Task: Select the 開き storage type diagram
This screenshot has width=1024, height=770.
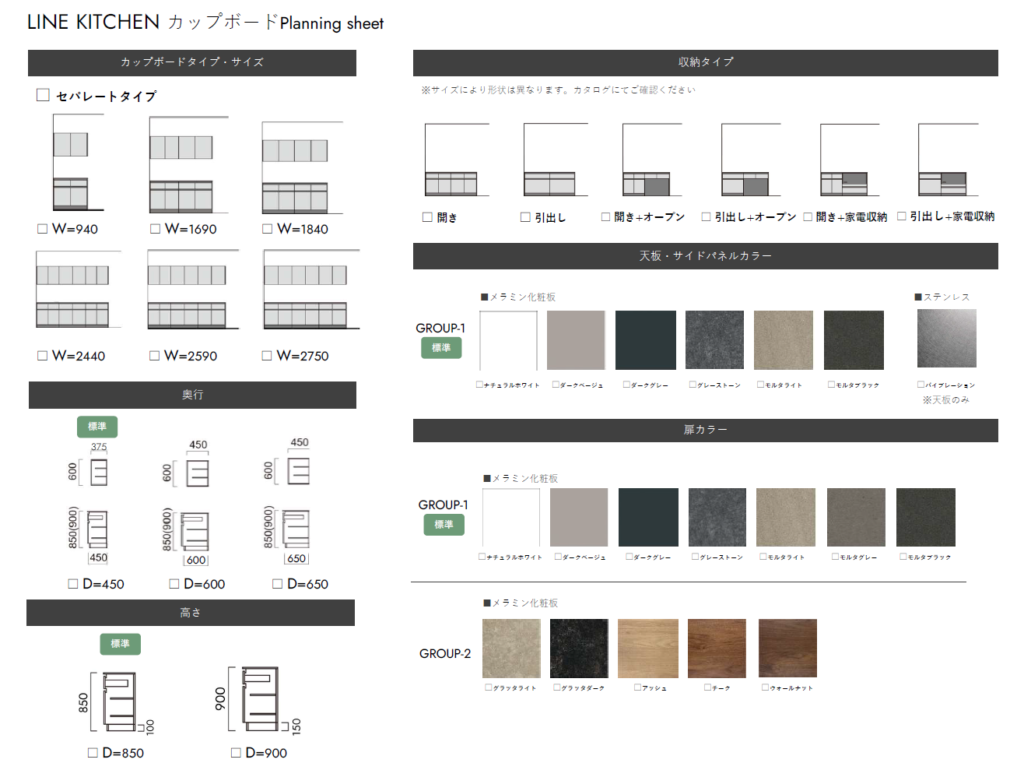Action: point(457,160)
